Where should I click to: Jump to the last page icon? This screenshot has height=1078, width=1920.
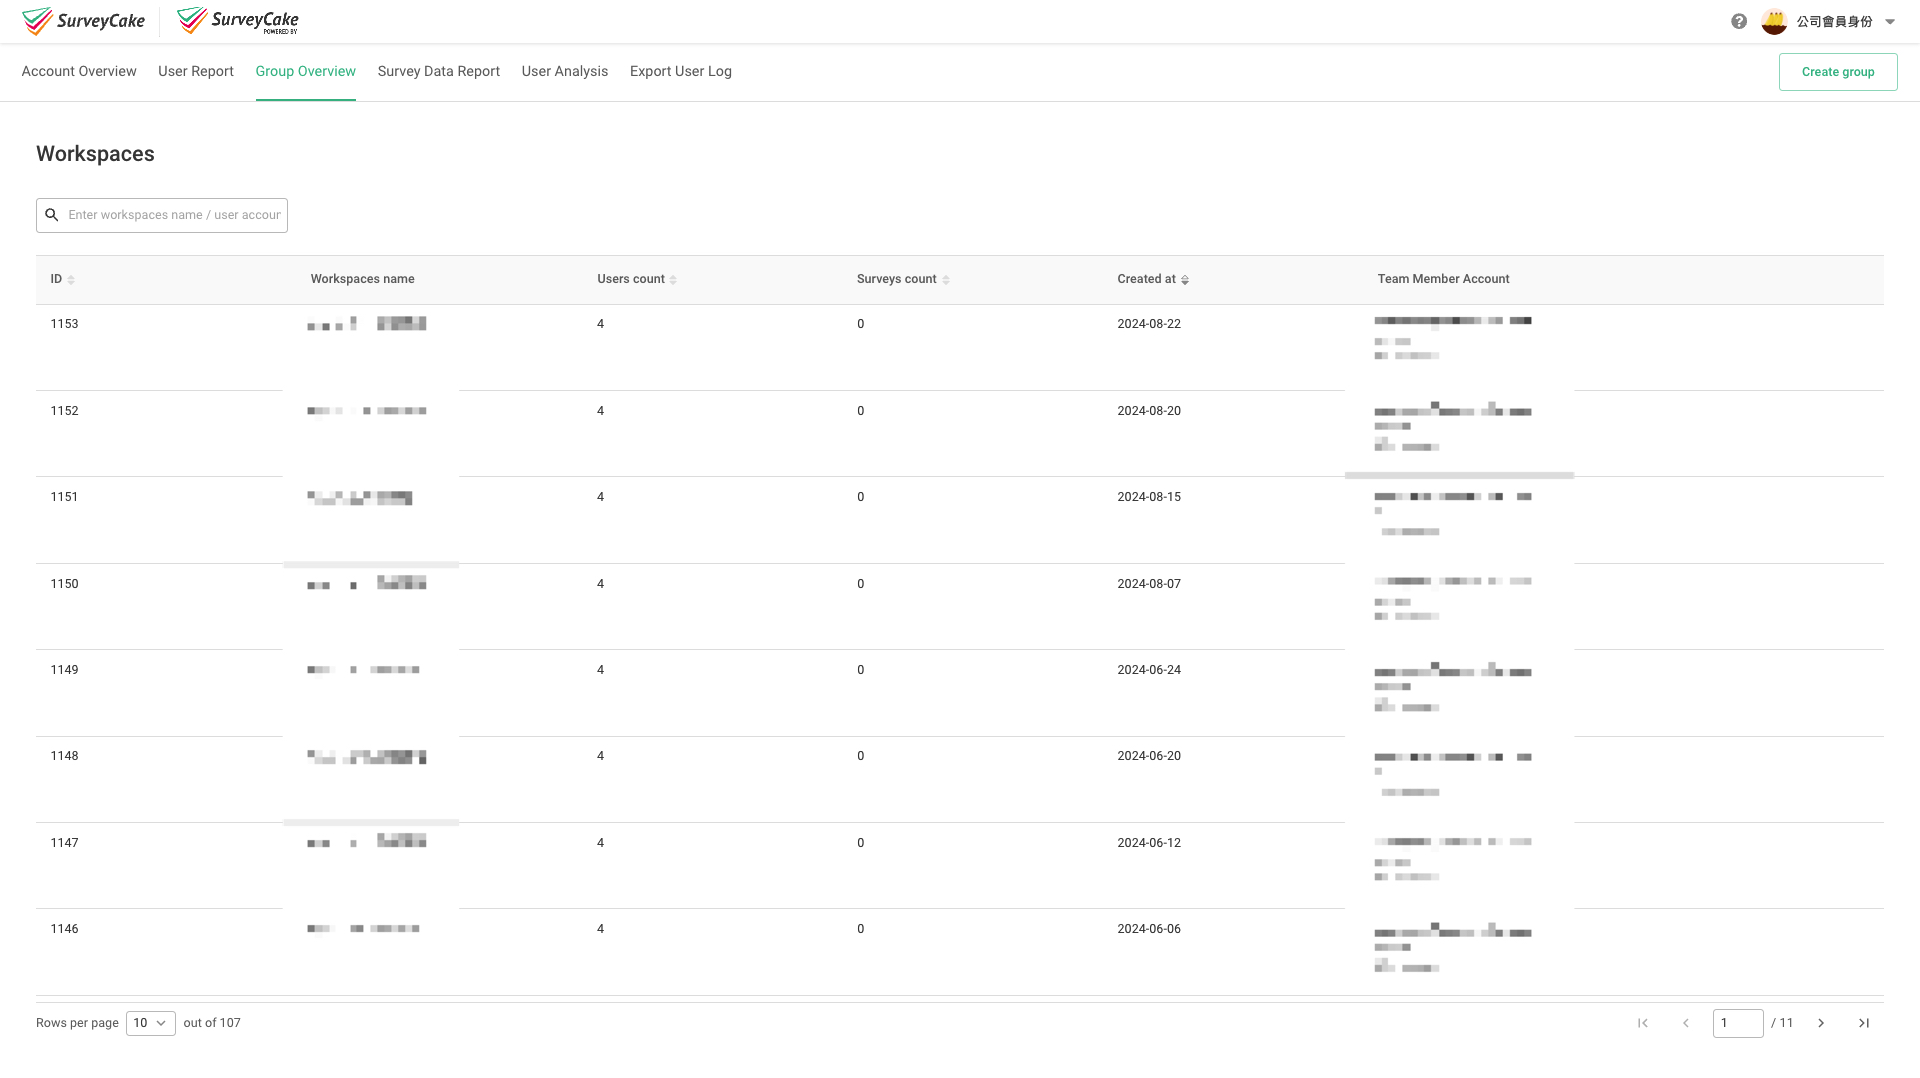point(1864,1023)
